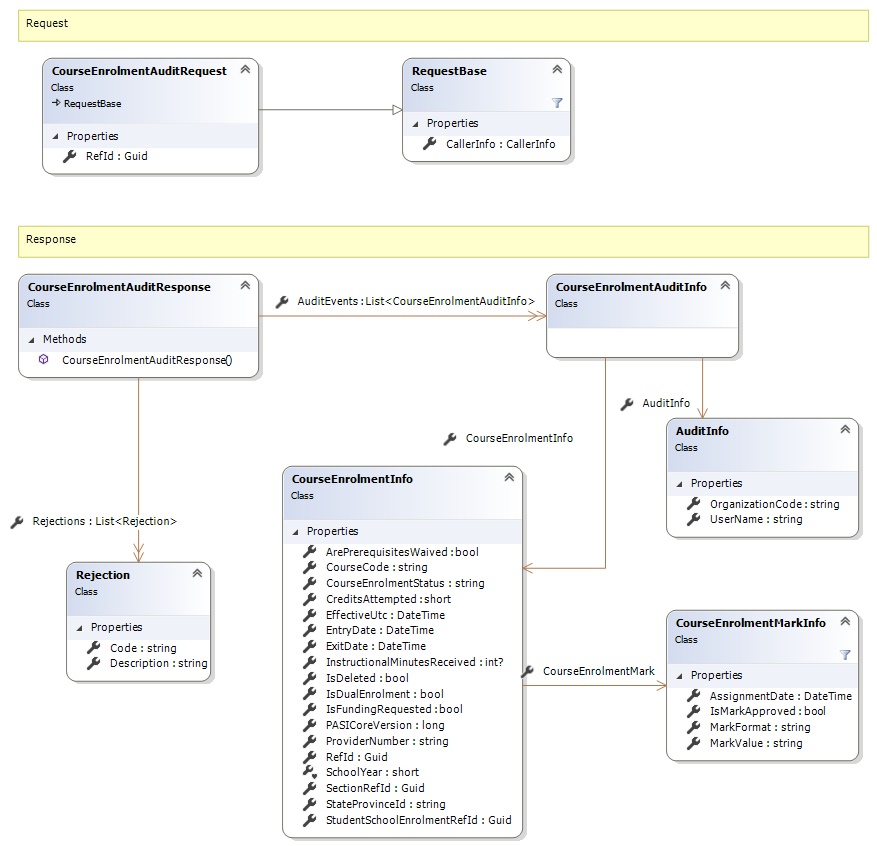Click the wrench icon beside OrganizationCode property
Screen dimensions: 877x846
point(693,504)
